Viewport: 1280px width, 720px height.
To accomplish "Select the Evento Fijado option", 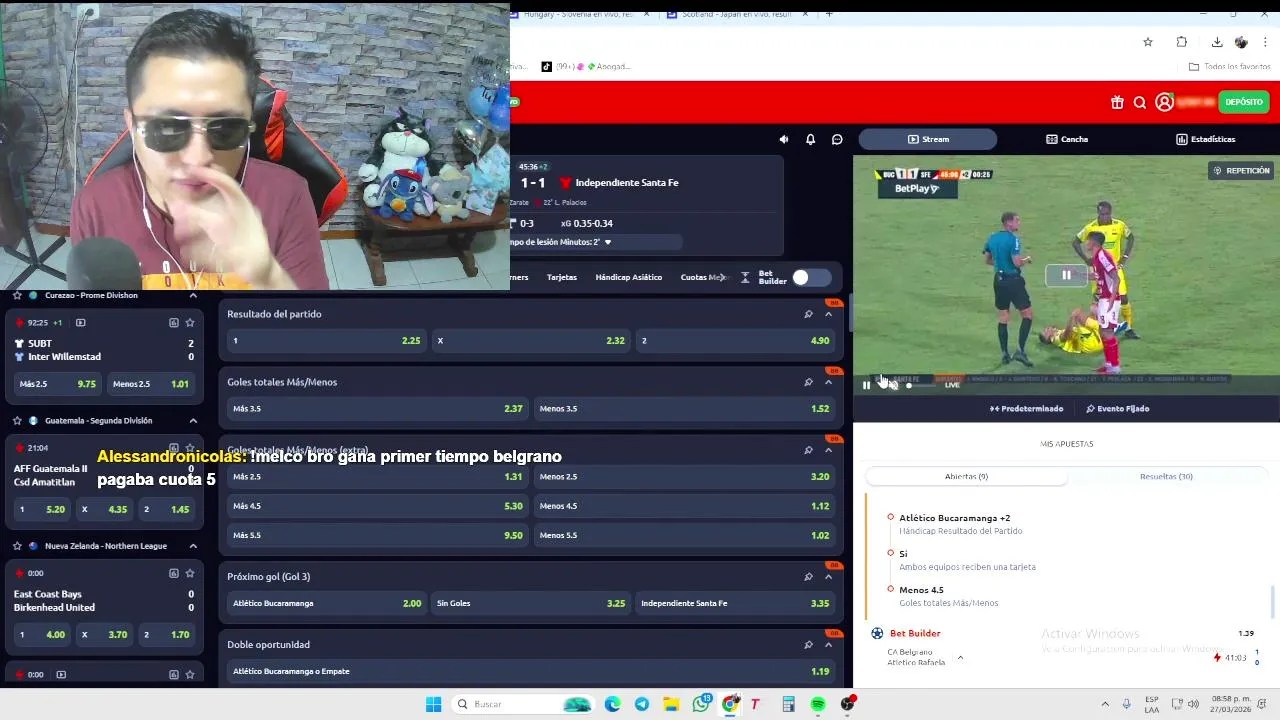I will coord(1117,409).
